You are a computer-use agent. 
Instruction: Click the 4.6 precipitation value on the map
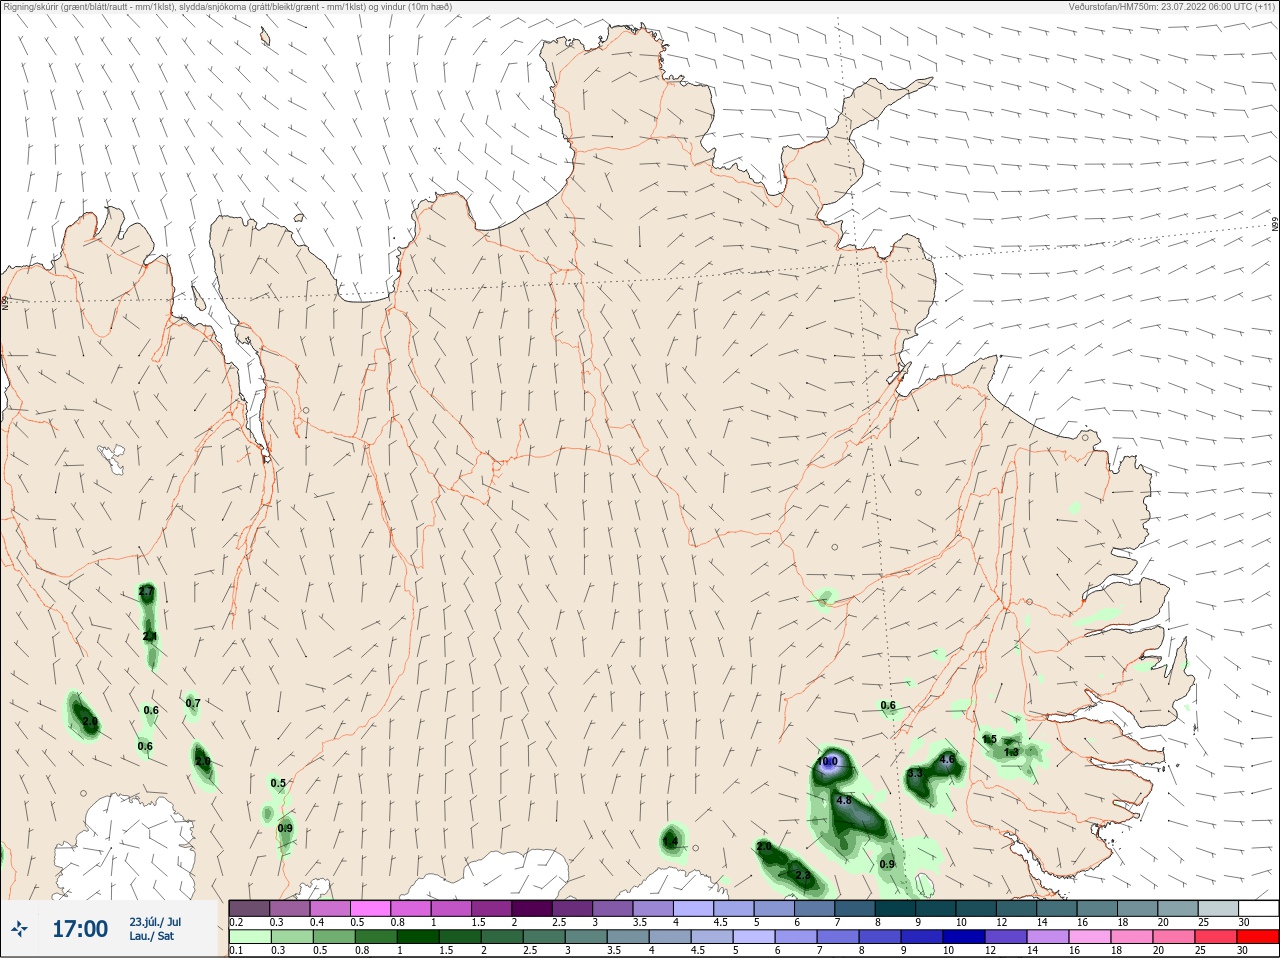coord(948,760)
